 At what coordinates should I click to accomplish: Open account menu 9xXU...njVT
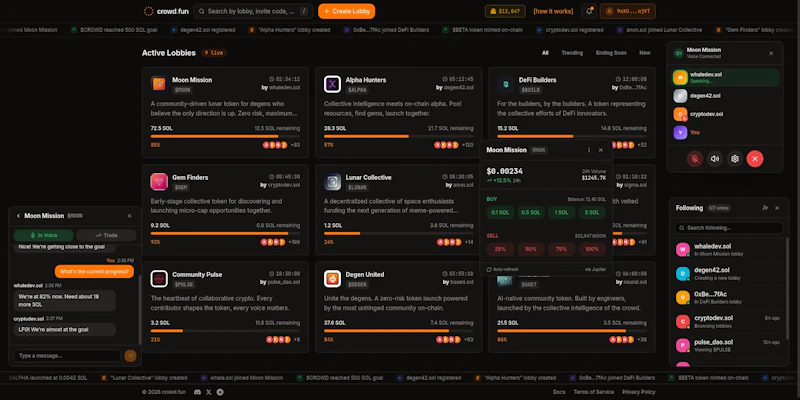click(628, 11)
